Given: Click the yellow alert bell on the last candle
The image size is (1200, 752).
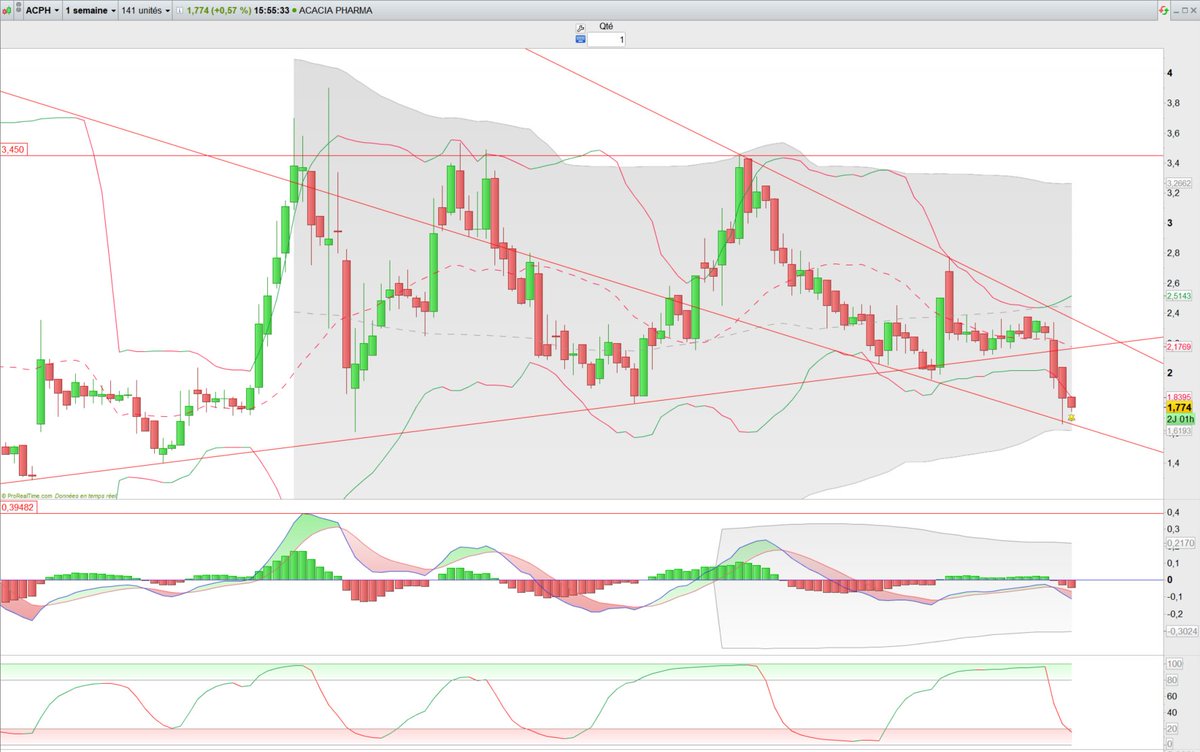Looking at the screenshot, I should coord(1071,417).
